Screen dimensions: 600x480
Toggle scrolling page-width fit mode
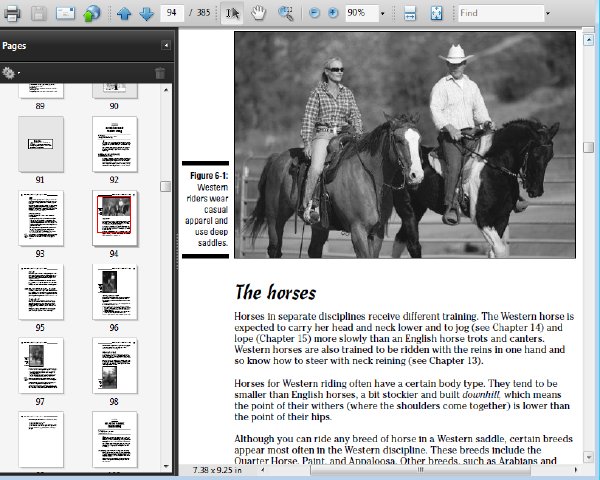click(x=410, y=13)
